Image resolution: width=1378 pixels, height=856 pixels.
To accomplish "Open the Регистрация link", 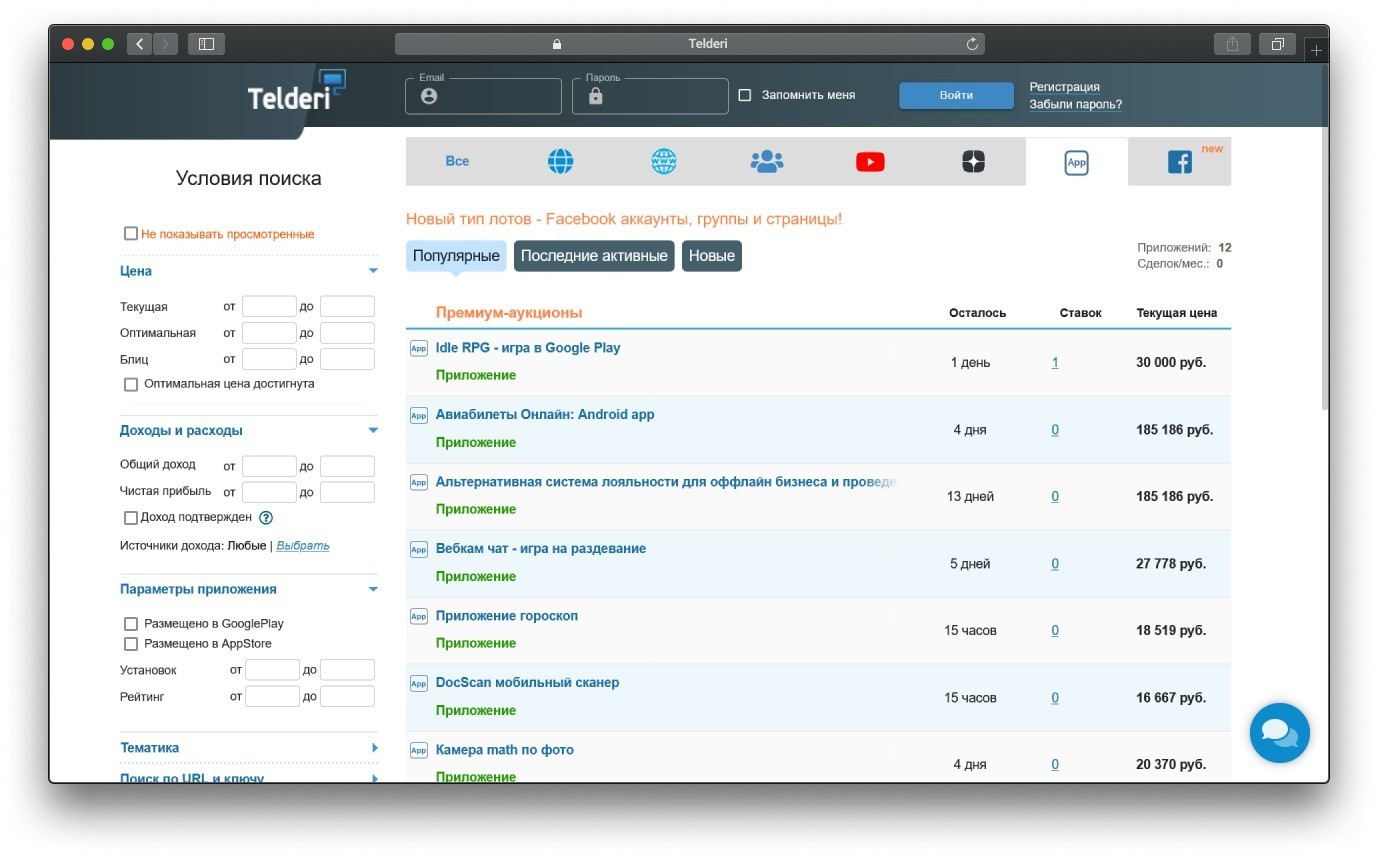I will [1064, 87].
